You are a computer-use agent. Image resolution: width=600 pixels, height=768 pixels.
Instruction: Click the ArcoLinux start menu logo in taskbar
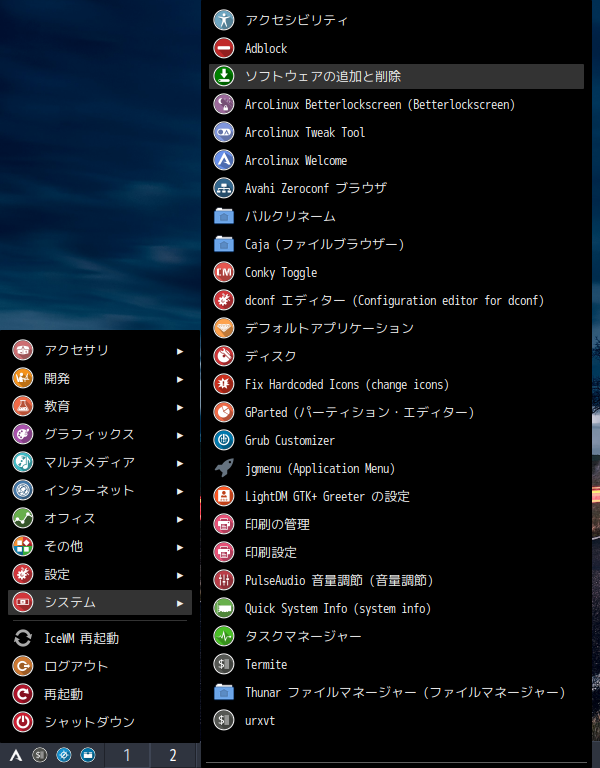click(16, 755)
